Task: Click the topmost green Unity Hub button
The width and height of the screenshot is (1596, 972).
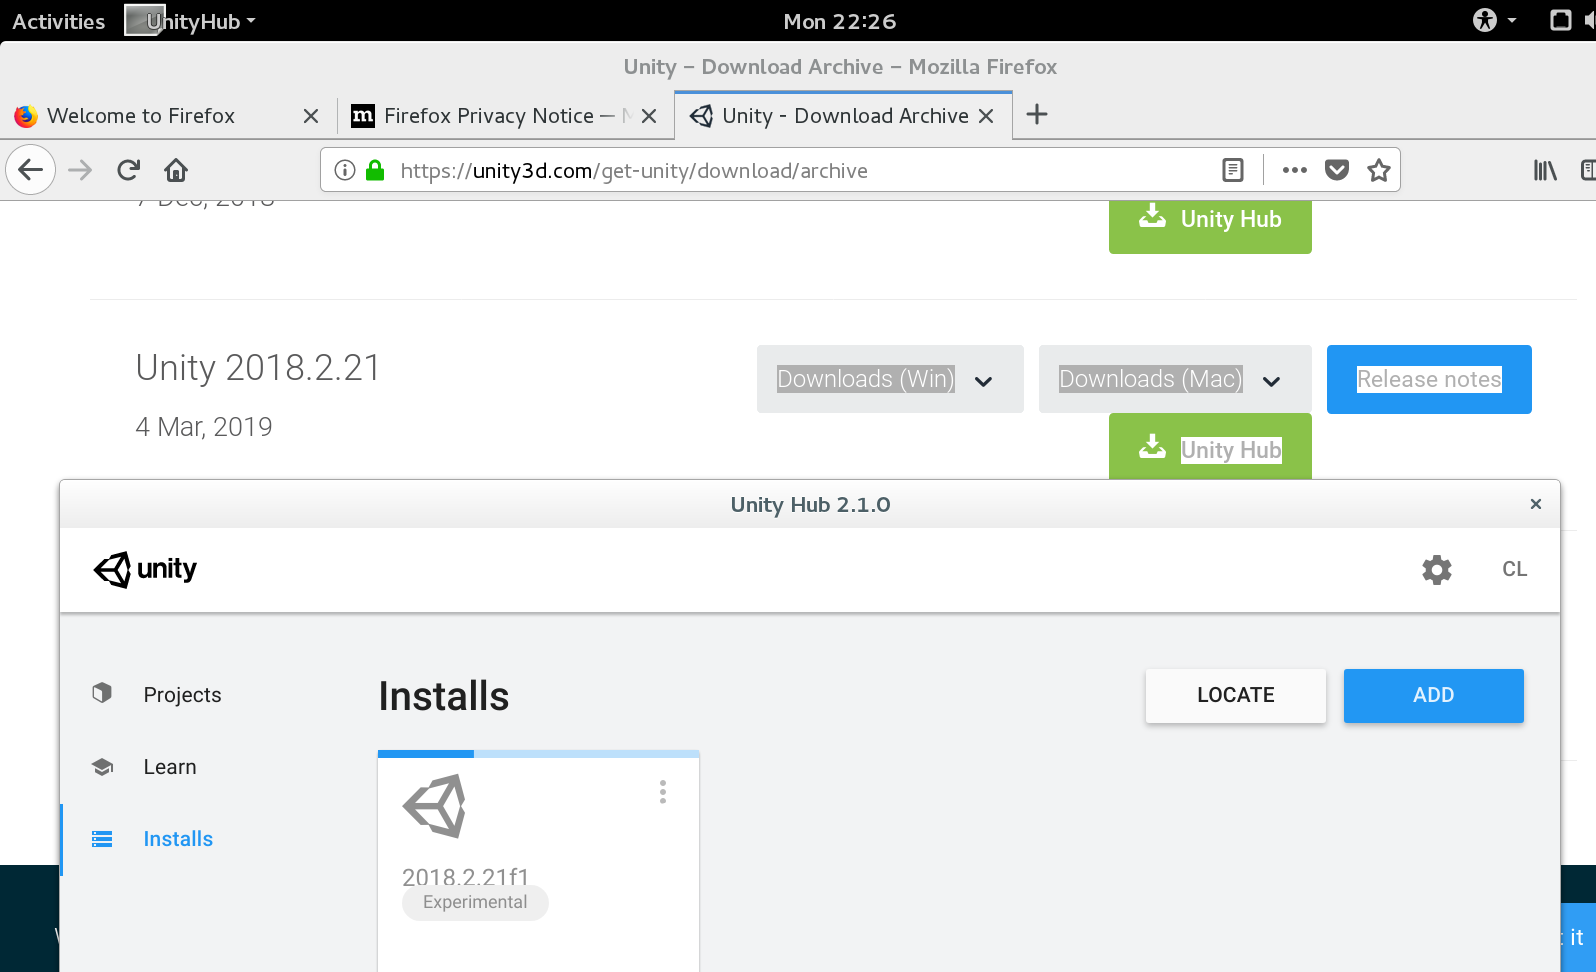Action: tap(1210, 226)
